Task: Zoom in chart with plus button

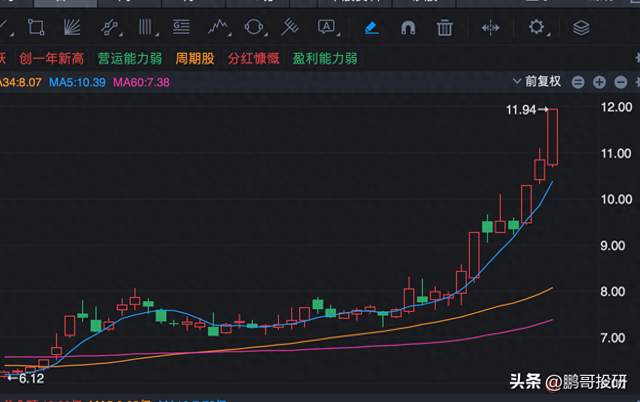Action: click(x=599, y=82)
